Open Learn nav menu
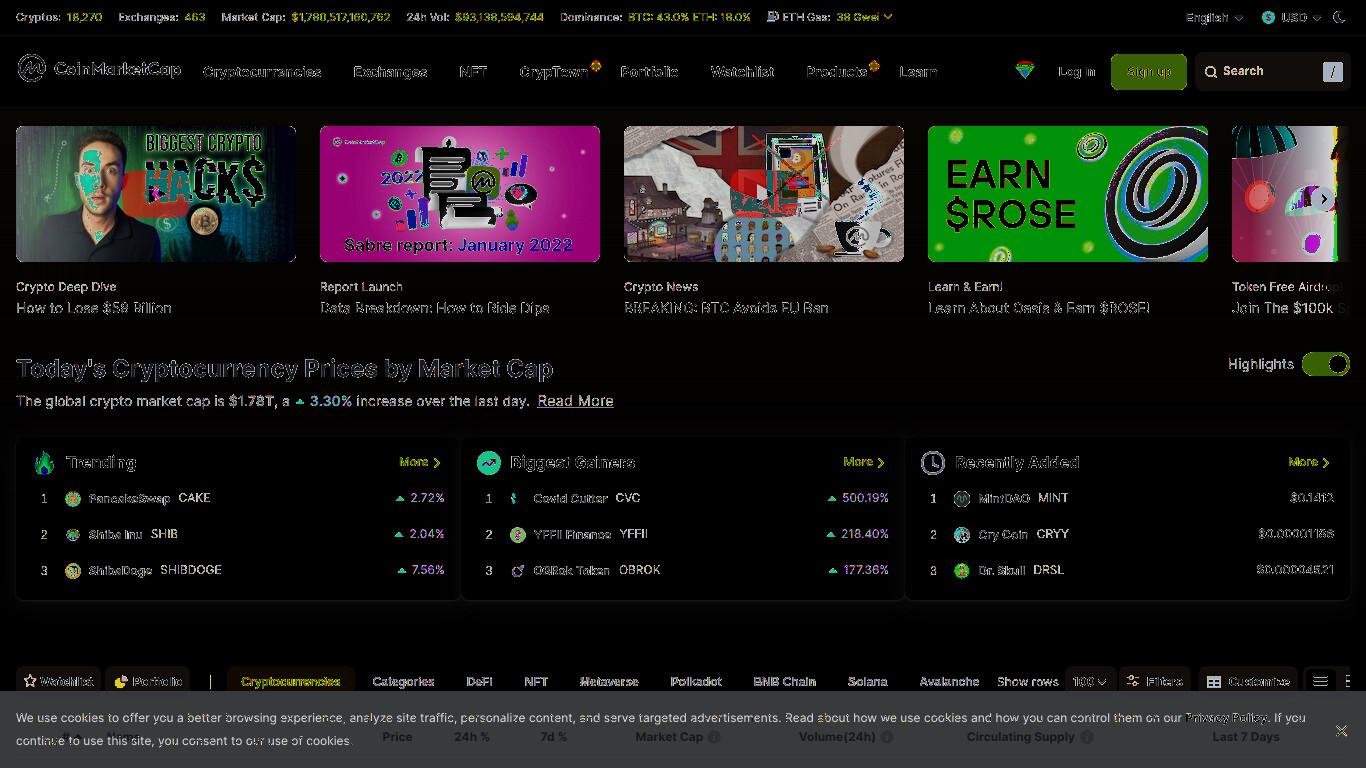Image resolution: width=1366 pixels, height=768 pixels. [x=918, y=72]
